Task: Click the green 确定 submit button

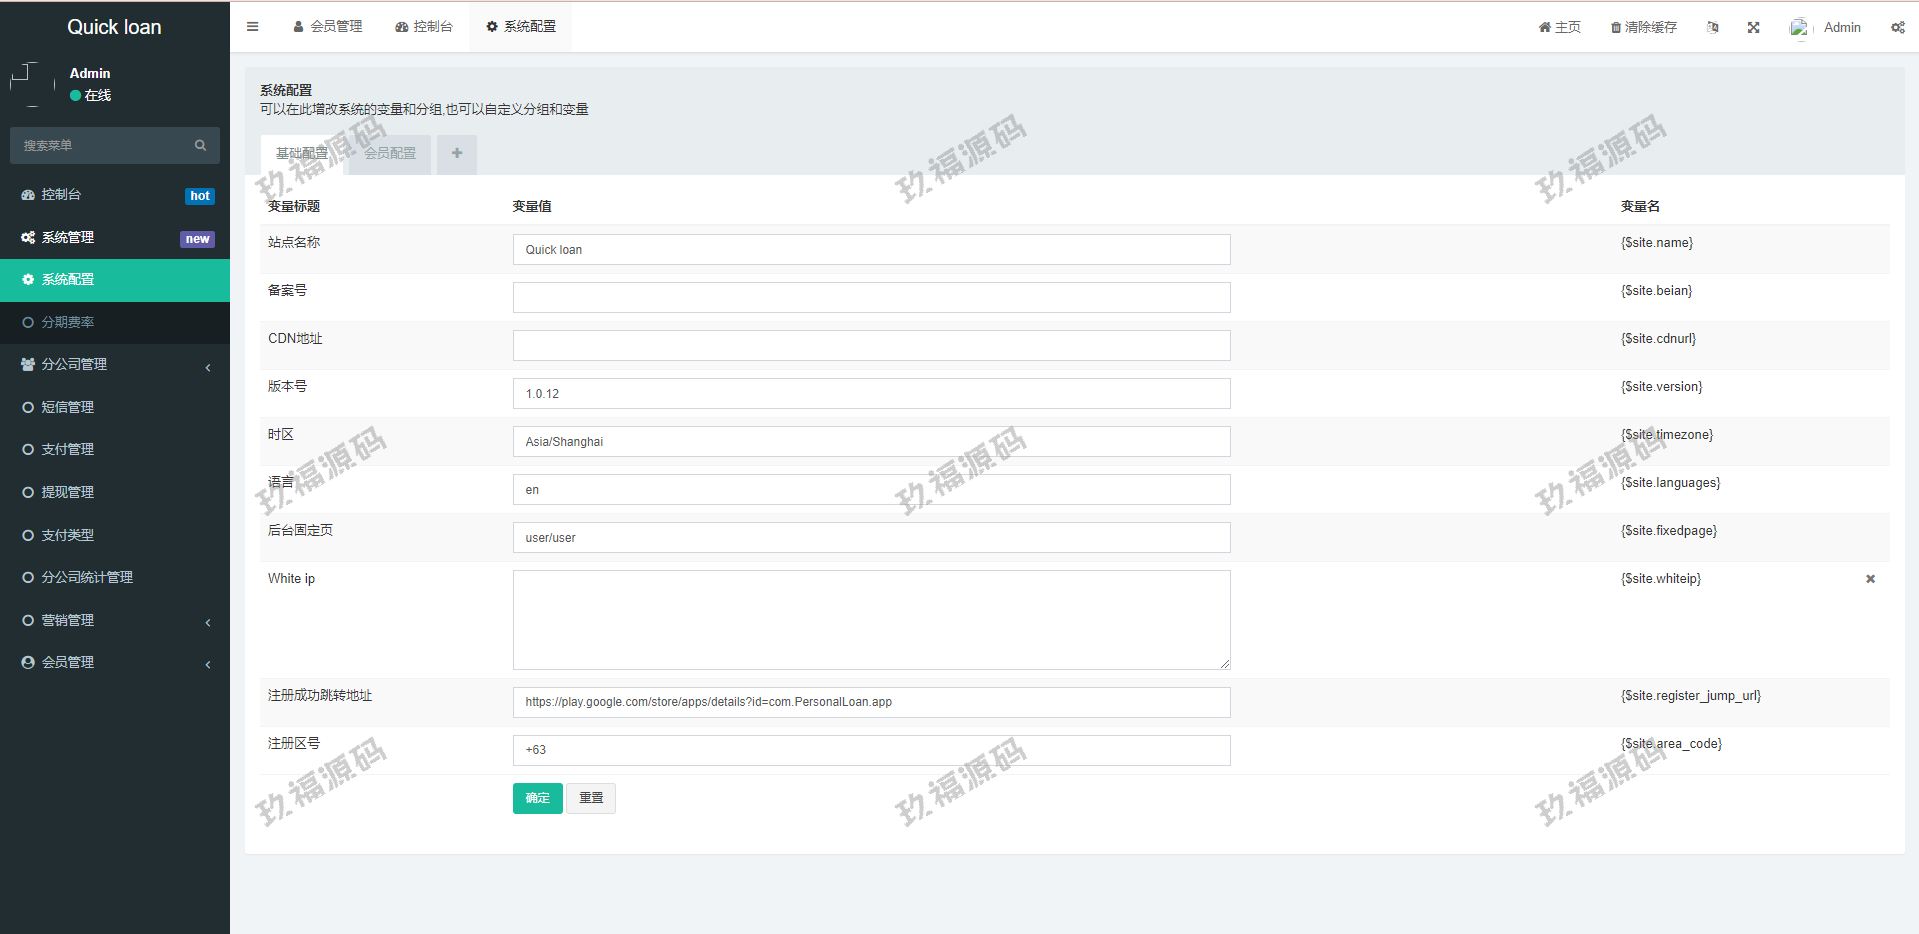Action: [x=537, y=798]
